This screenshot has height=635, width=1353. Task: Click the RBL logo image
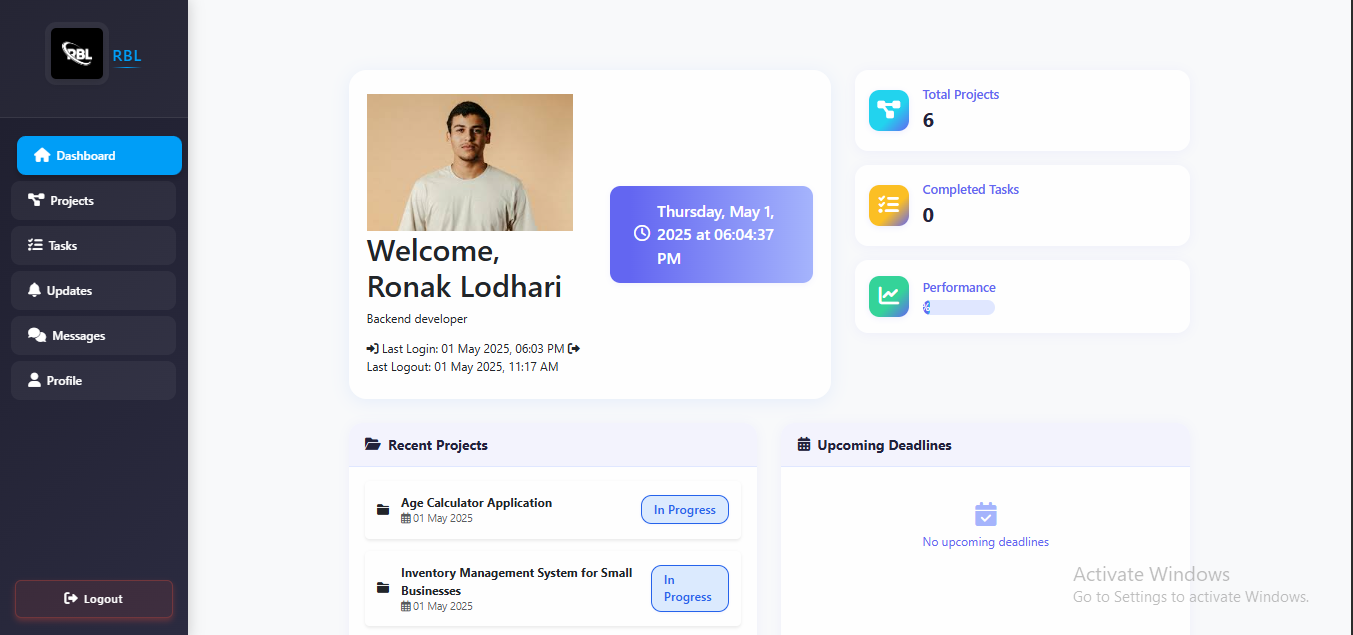tap(77, 53)
